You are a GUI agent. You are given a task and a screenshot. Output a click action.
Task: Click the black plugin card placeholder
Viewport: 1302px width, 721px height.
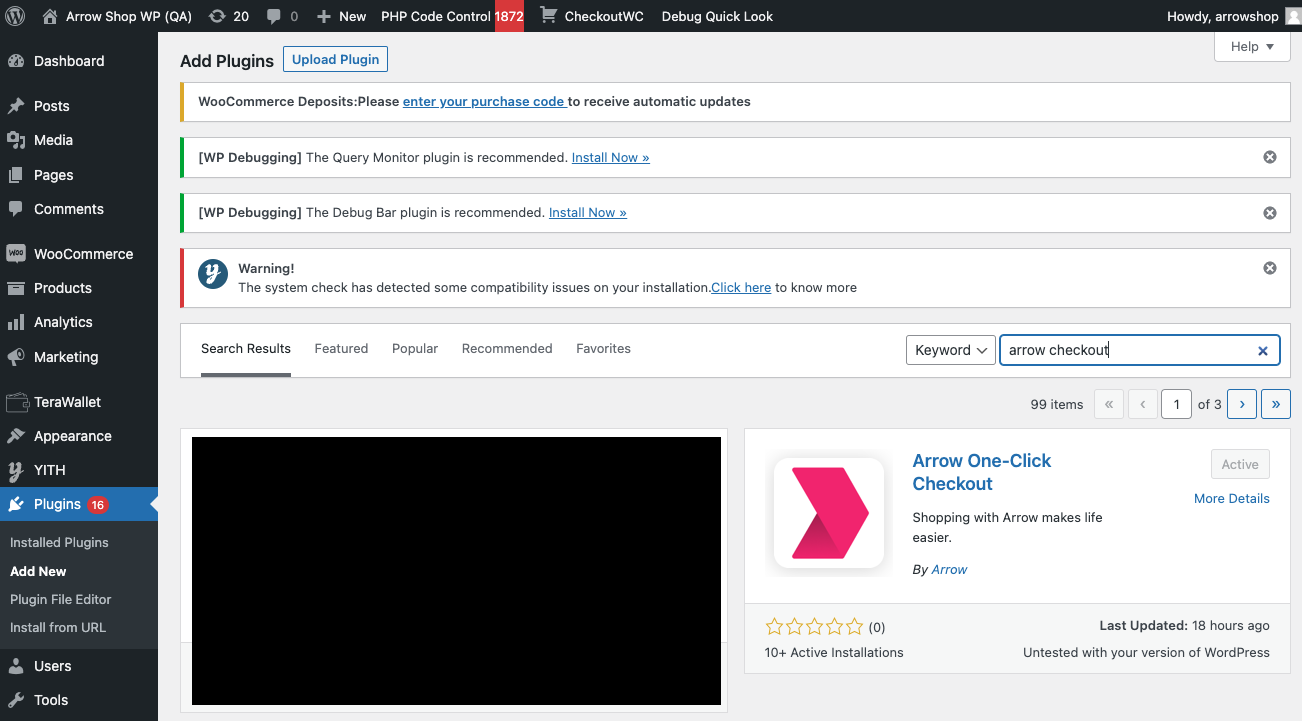pyautogui.click(x=456, y=571)
